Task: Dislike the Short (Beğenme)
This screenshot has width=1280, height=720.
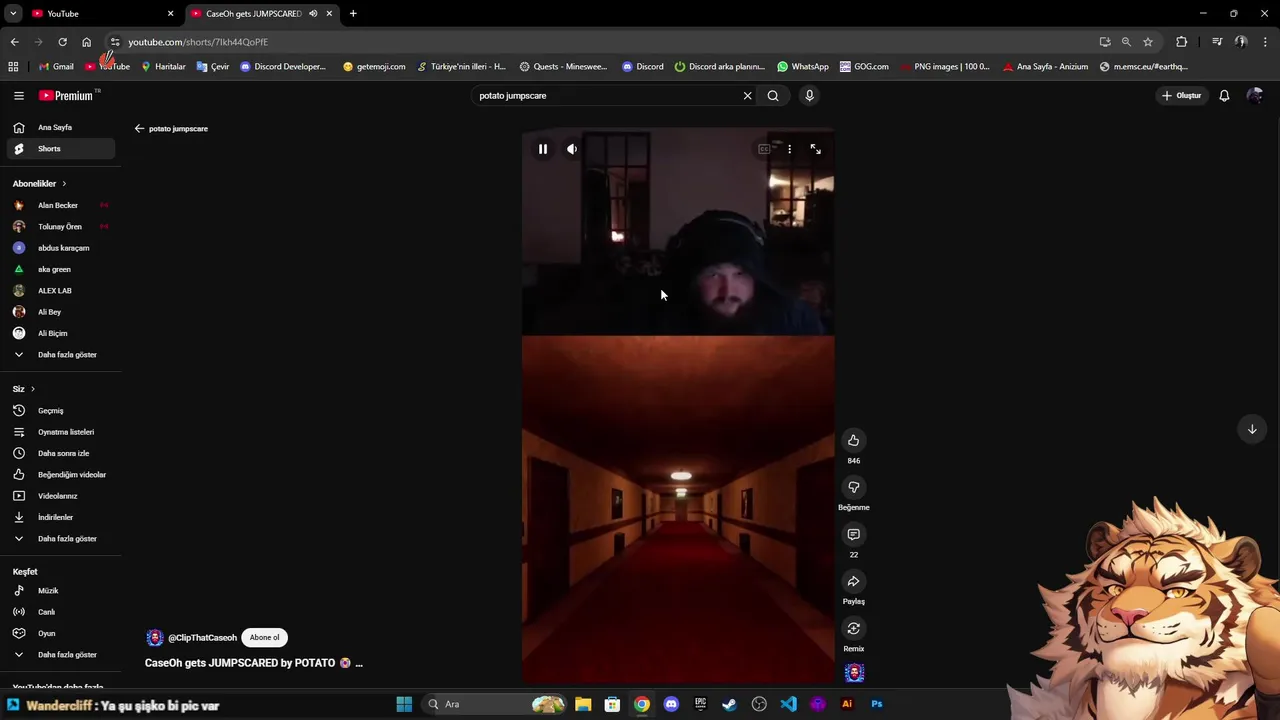Action: tap(853, 487)
